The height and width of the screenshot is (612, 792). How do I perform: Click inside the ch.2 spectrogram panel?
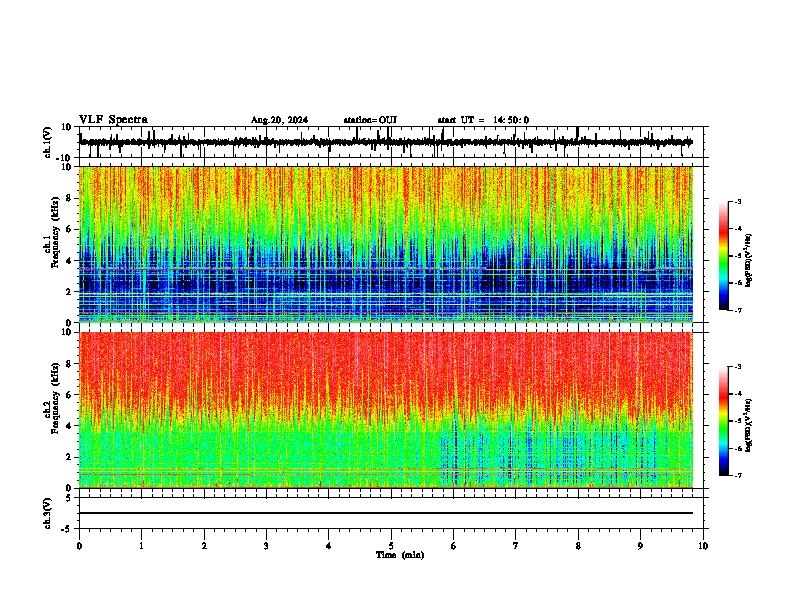coord(386,410)
